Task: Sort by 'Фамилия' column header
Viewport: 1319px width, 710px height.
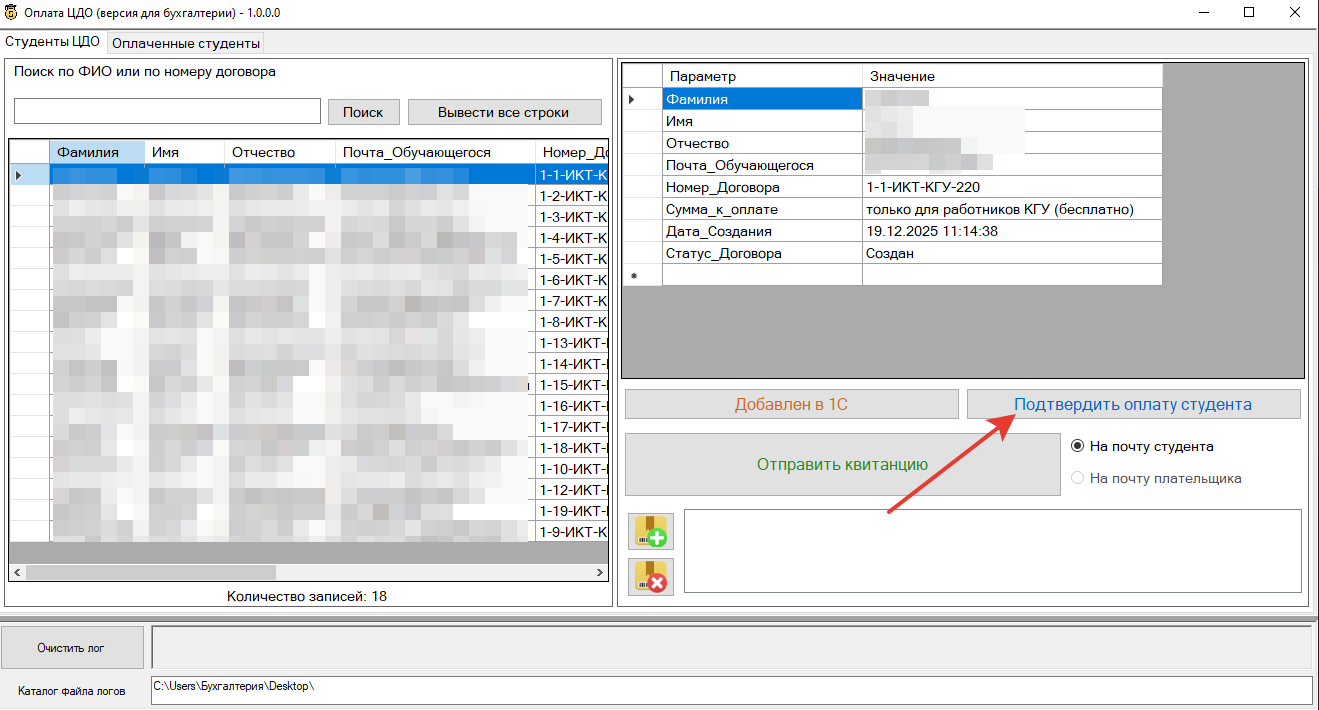Action: [x=96, y=152]
